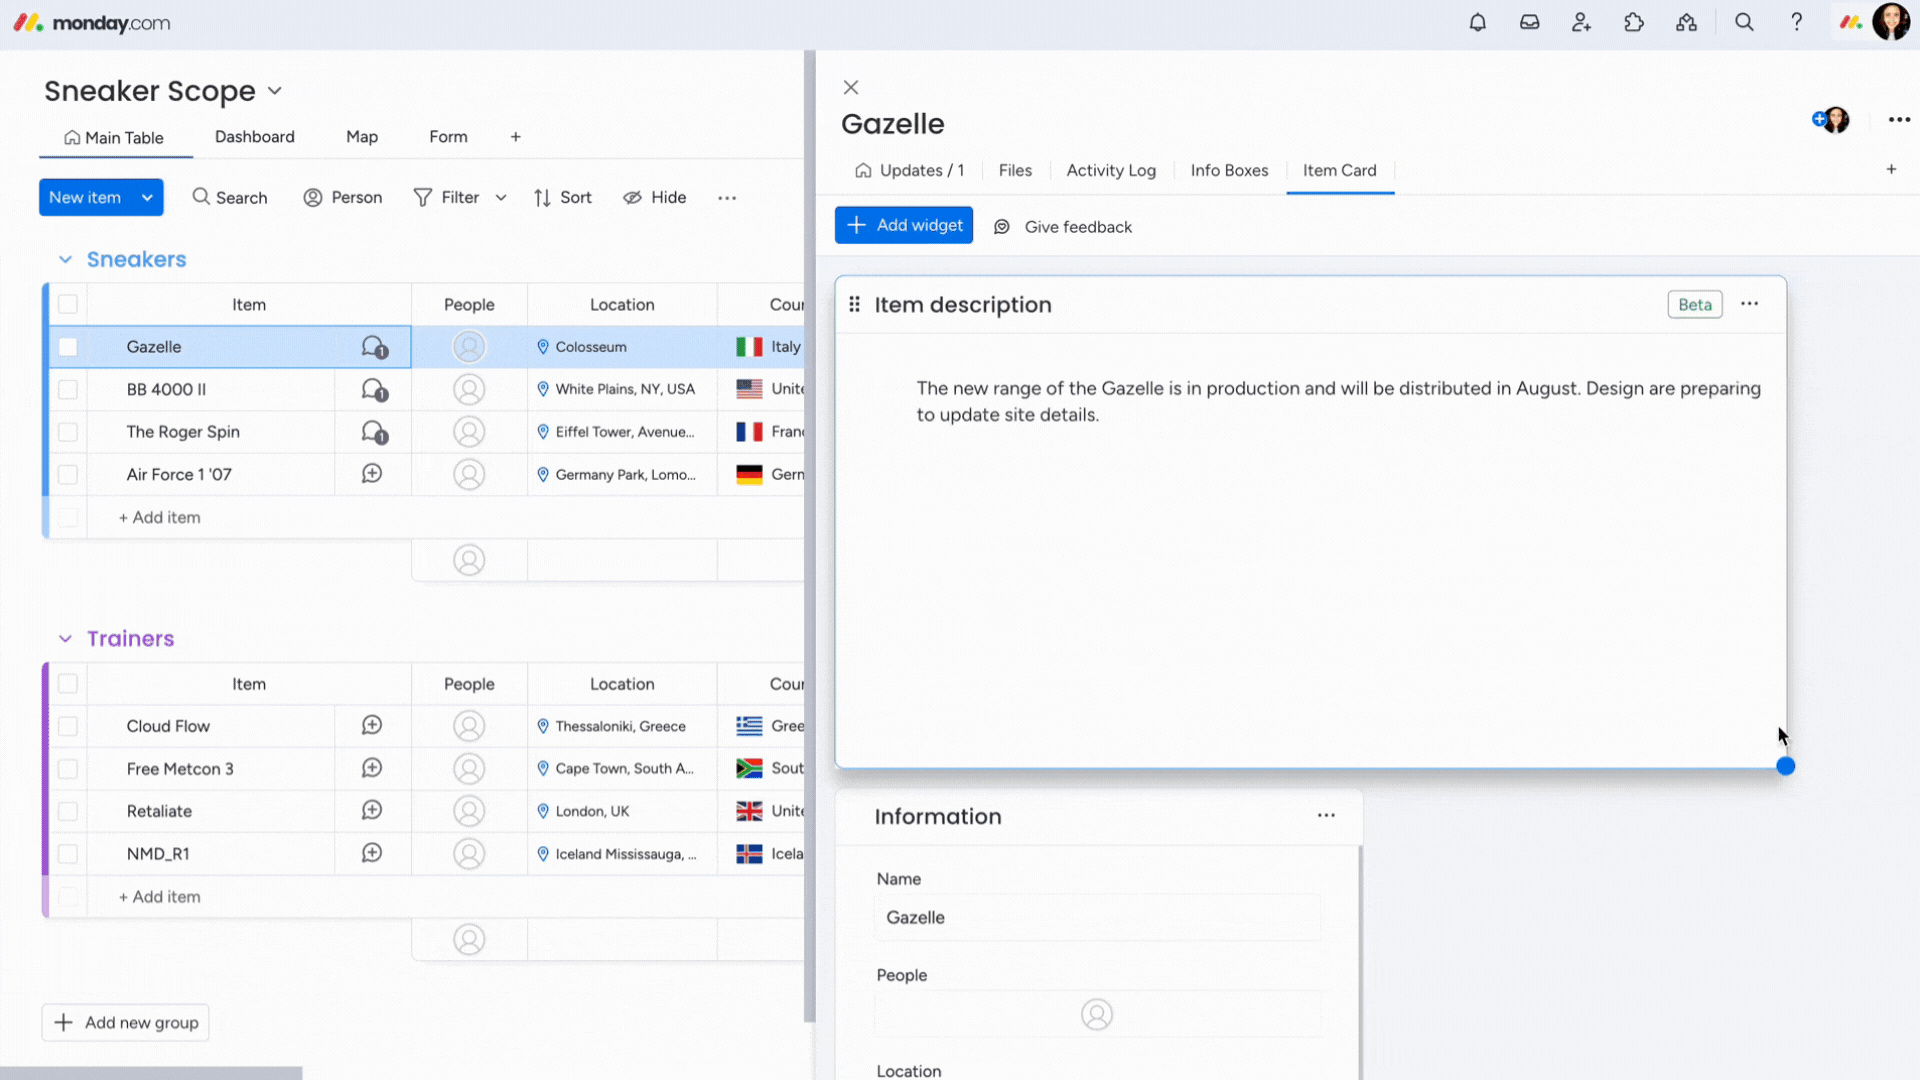Screen dimensions: 1920x1080
Task: Open the inbox icon
Action: (x=1529, y=22)
